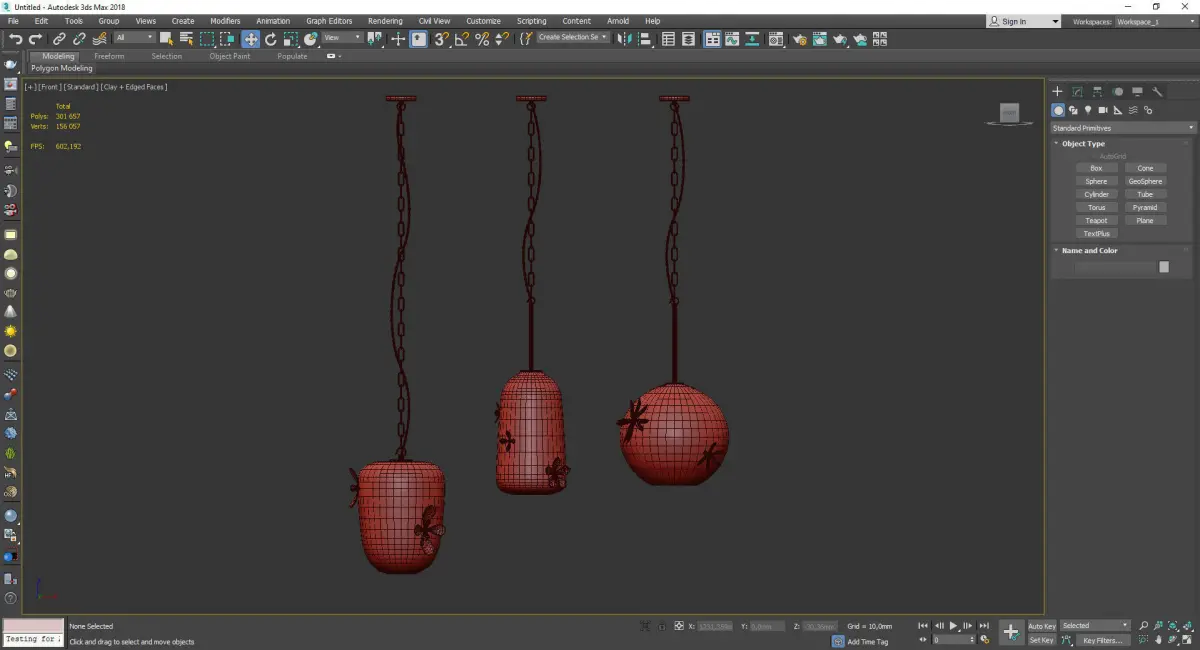Click the object color swatch in Name and Color
Image resolution: width=1200 pixels, height=650 pixels.
[1164, 267]
